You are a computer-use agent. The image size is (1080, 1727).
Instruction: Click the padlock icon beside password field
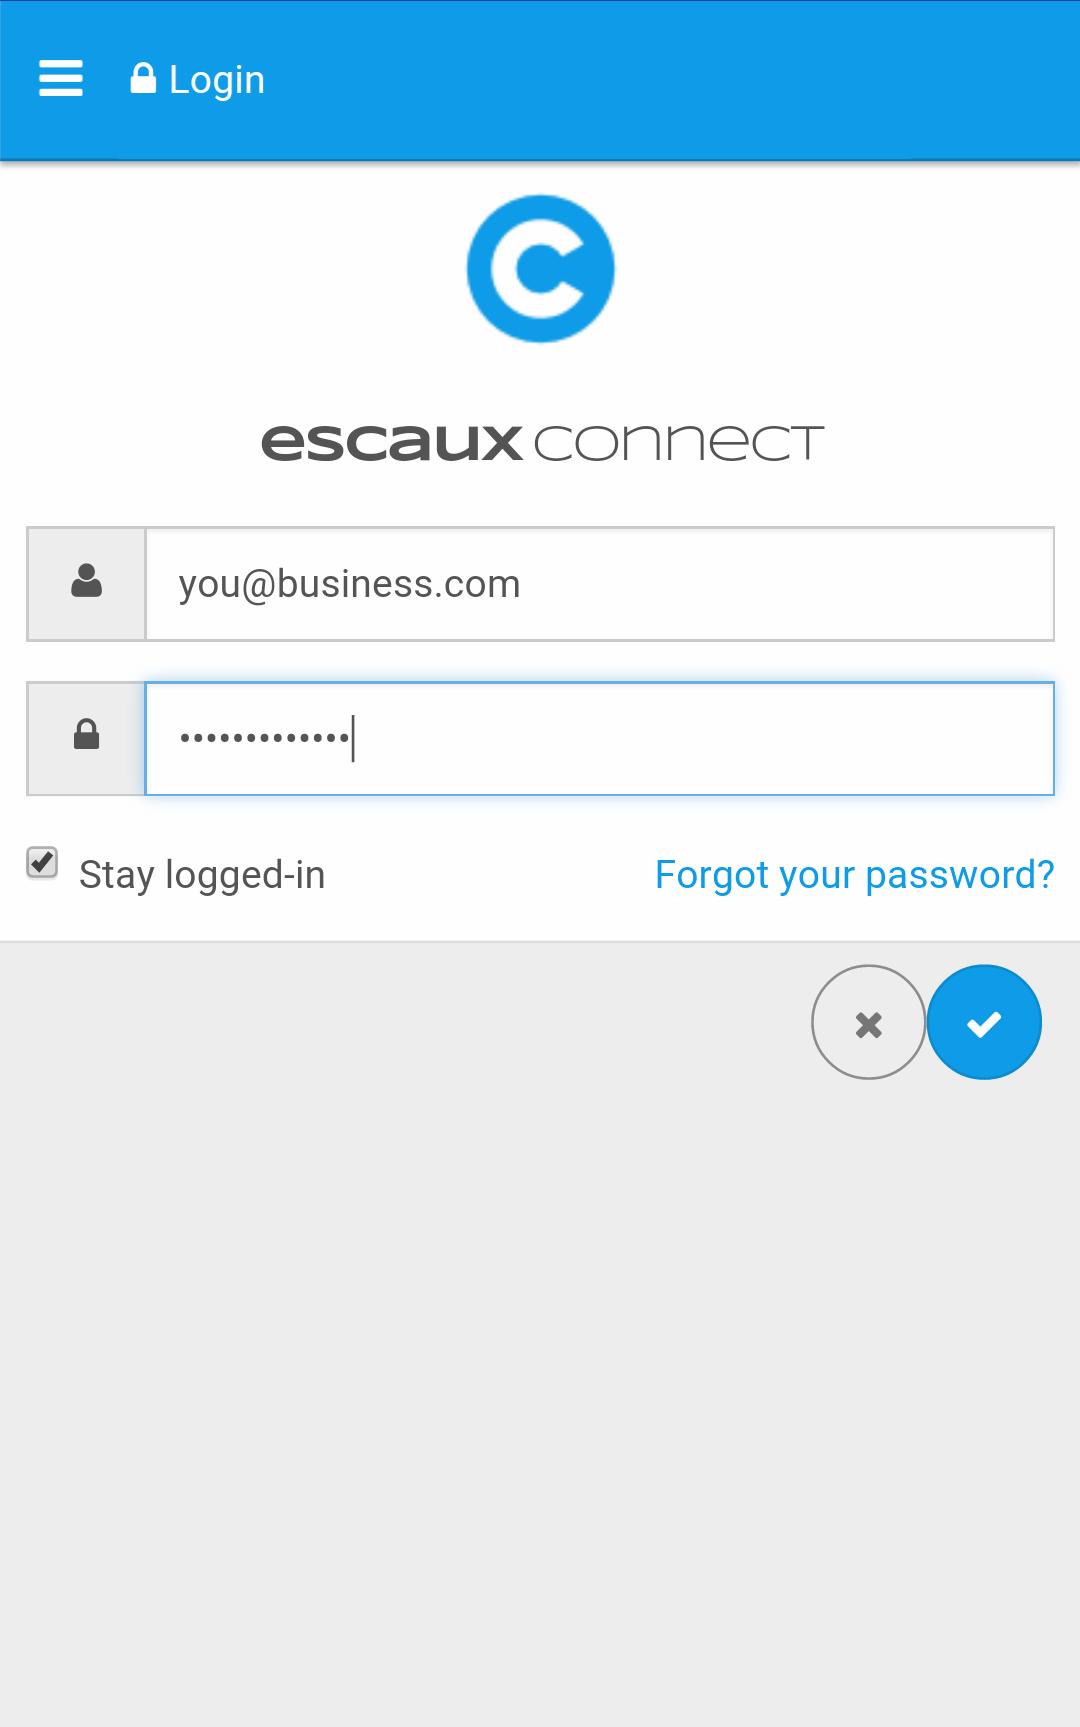pyautogui.click(x=86, y=735)
